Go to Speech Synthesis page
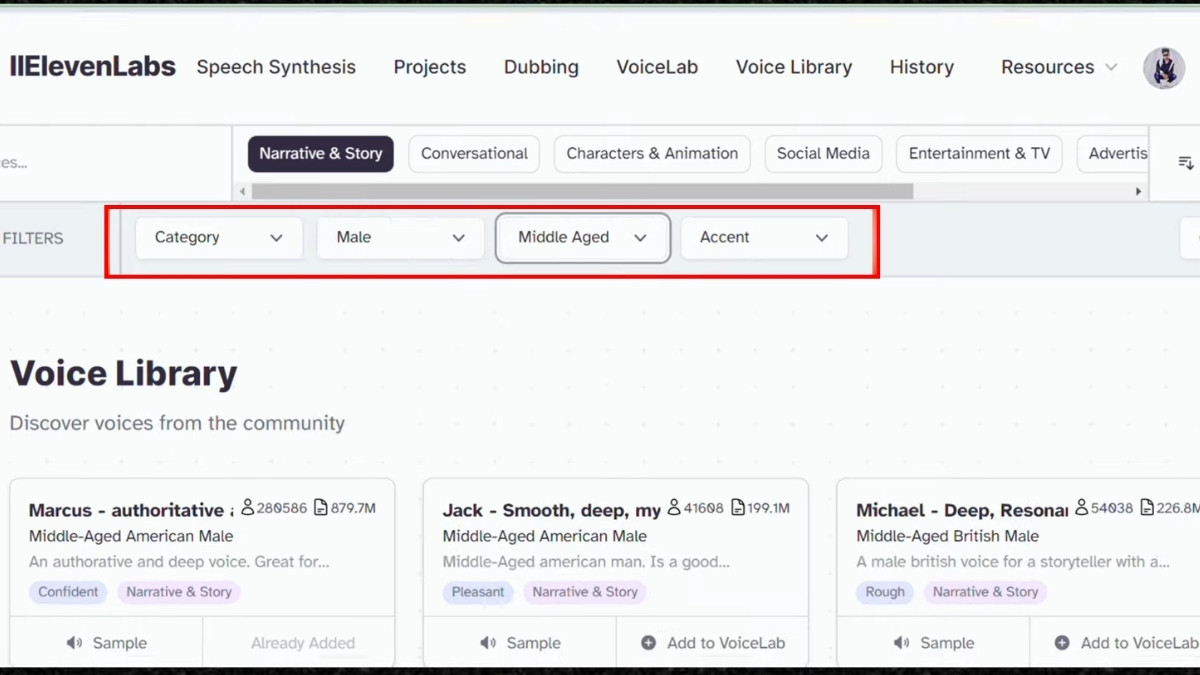 [x=276, y=67]
